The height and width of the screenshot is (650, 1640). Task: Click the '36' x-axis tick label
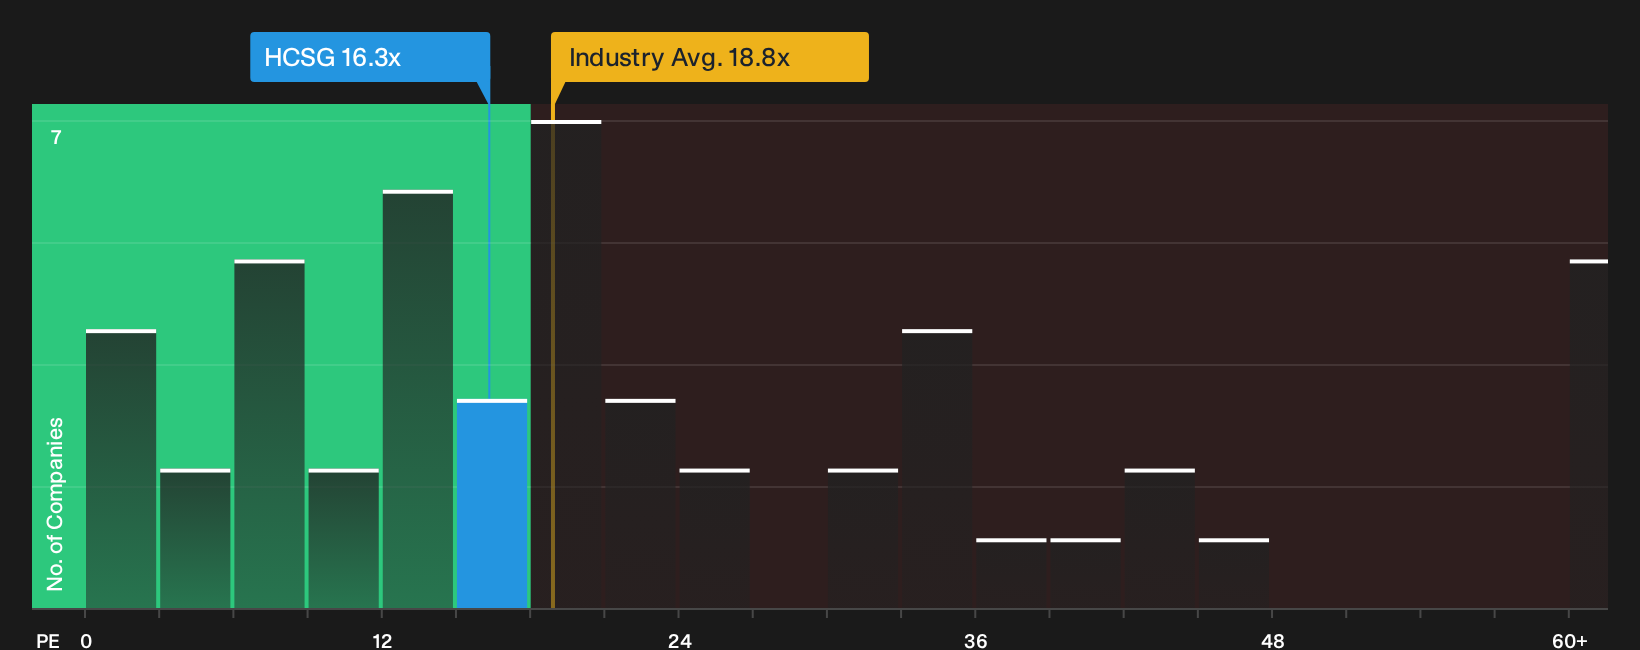(976, 641)
